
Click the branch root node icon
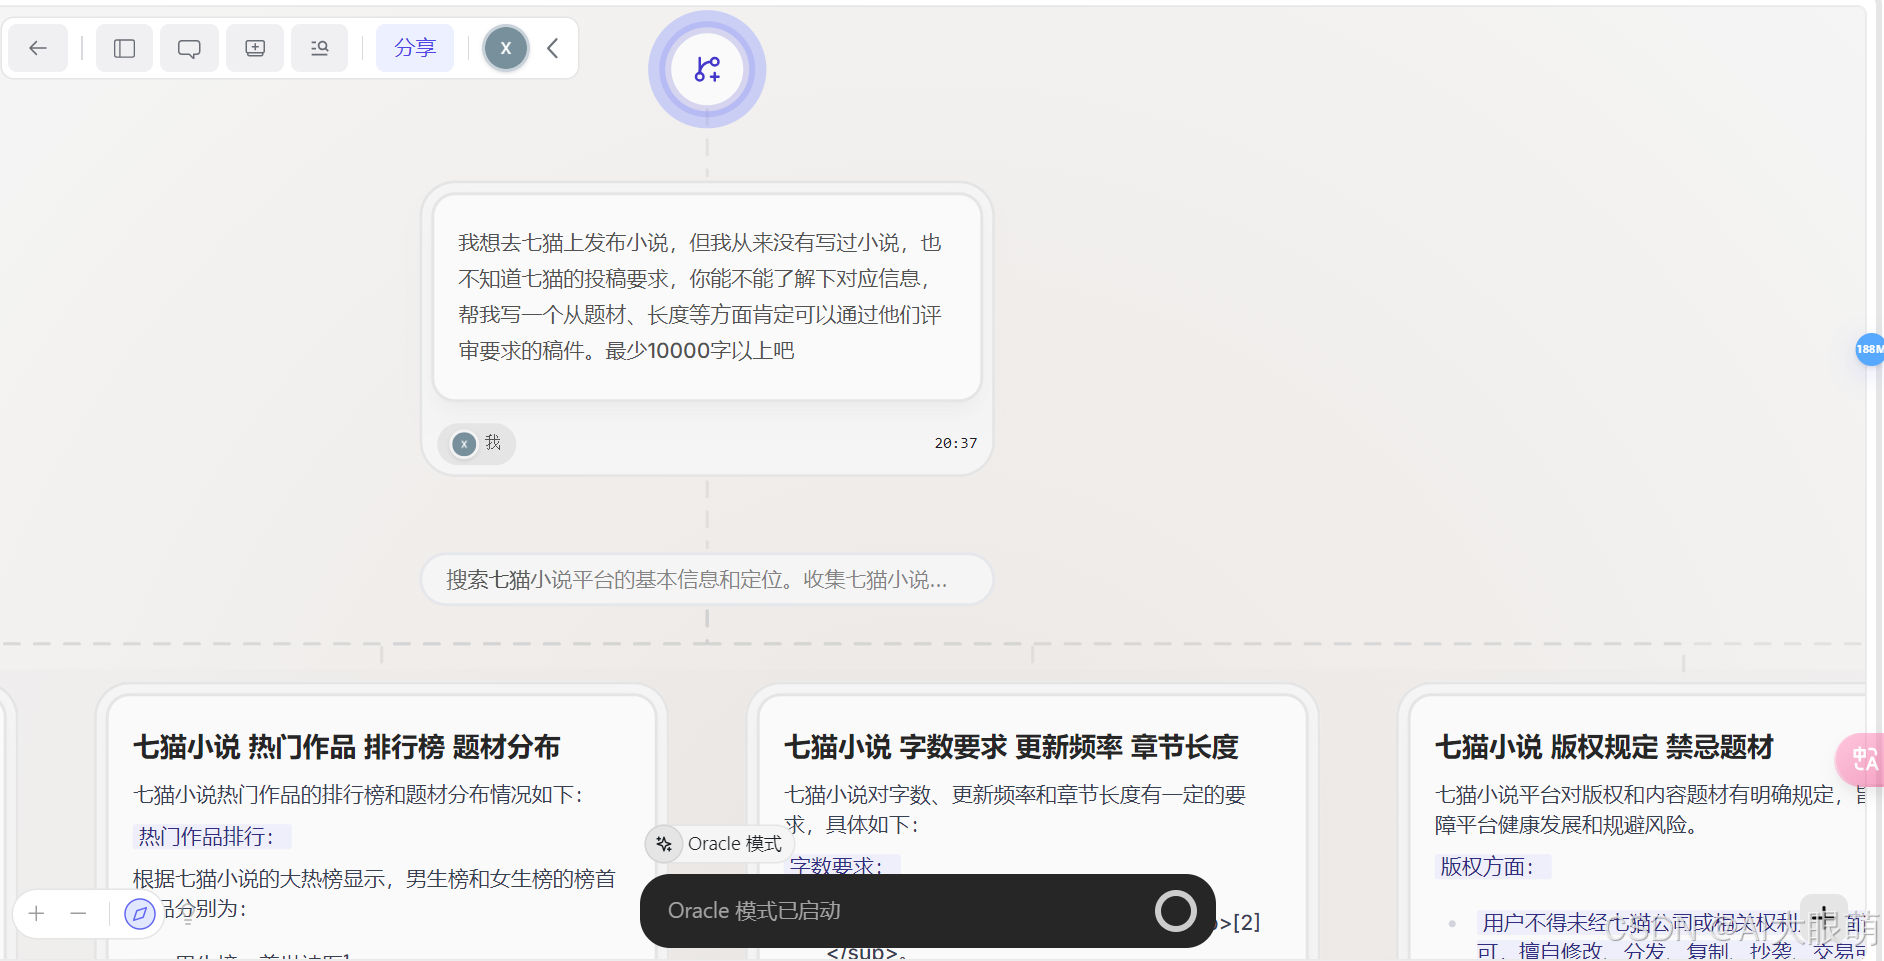(x=707, y=69)
